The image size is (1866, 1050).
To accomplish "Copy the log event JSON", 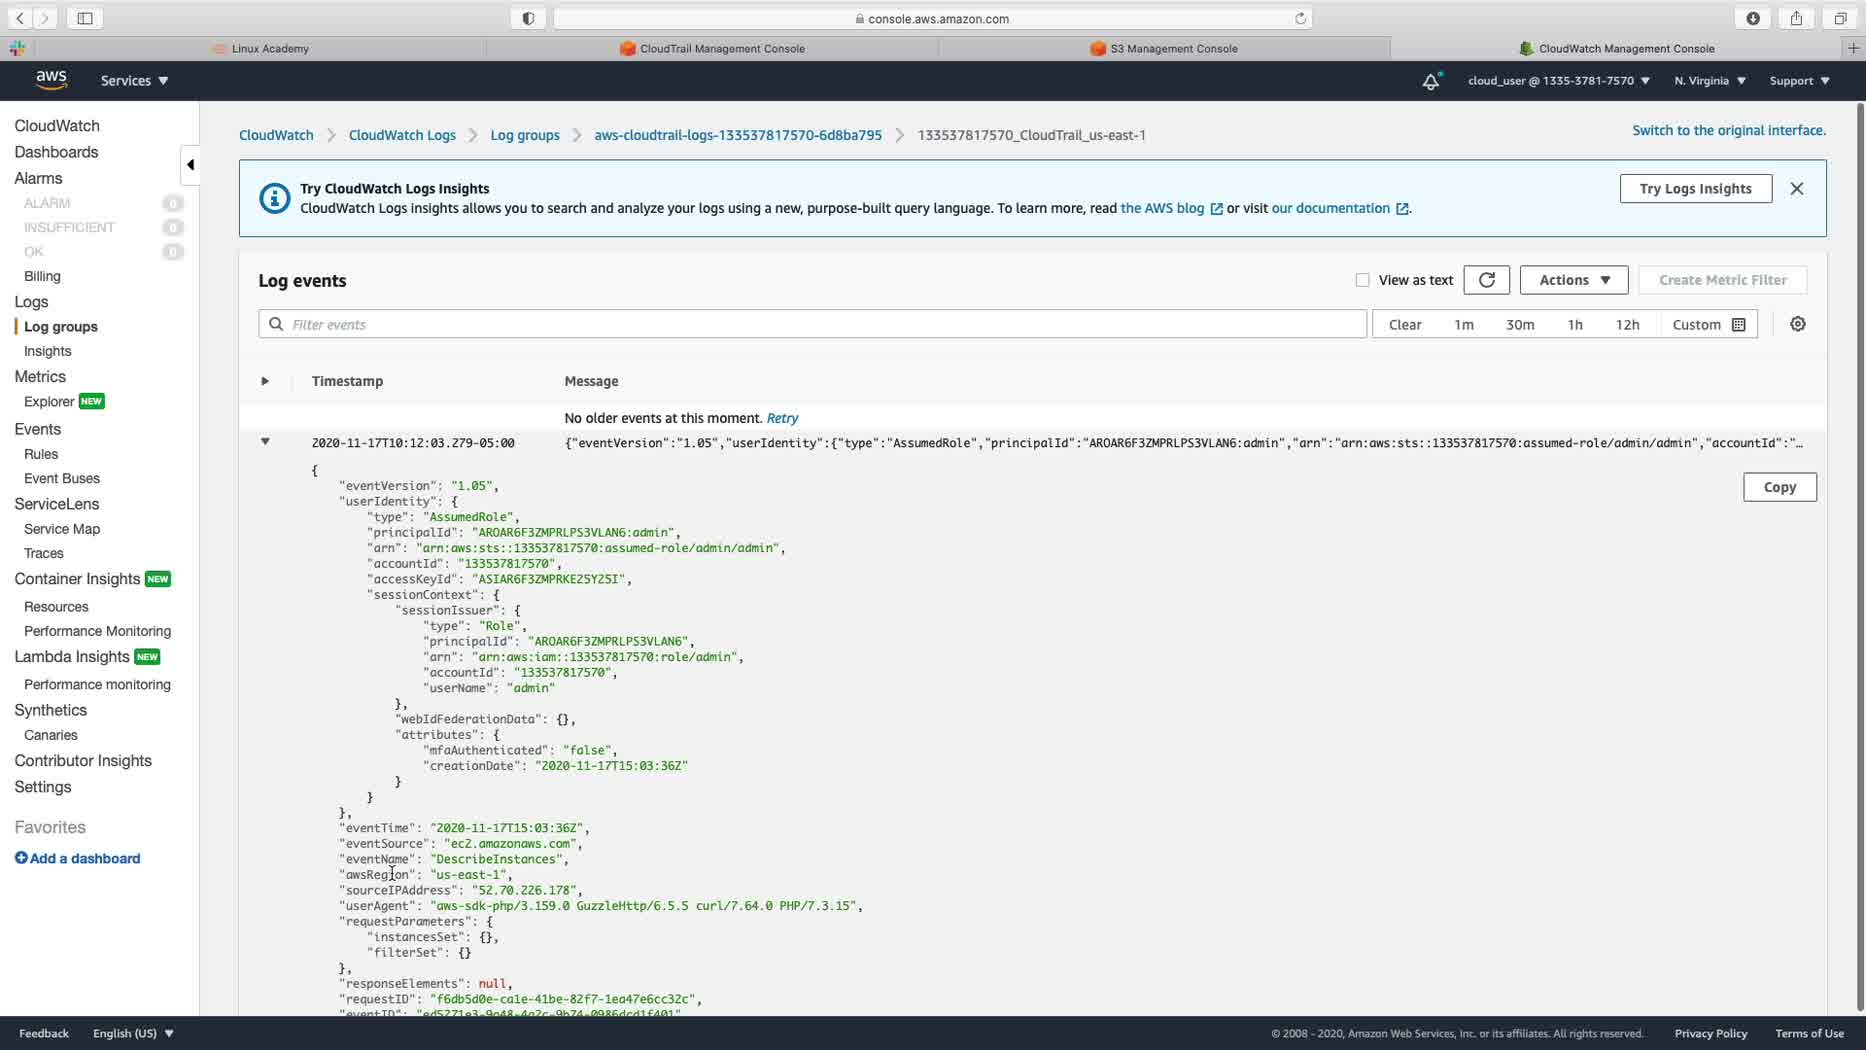I will 1780,487.
